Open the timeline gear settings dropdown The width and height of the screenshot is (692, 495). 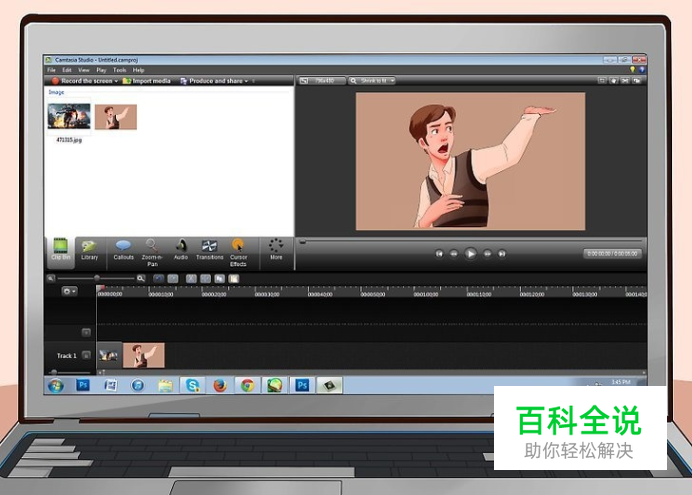[69, 291]
